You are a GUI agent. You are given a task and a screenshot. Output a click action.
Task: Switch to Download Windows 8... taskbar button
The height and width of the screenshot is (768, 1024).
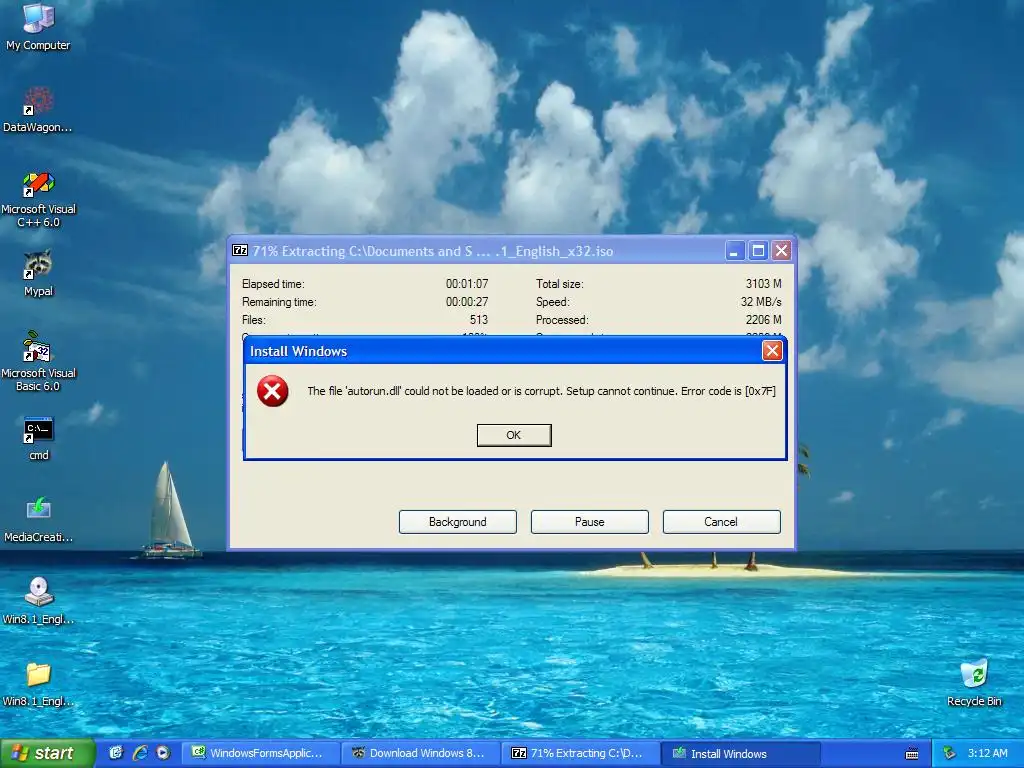click(421, 753)
